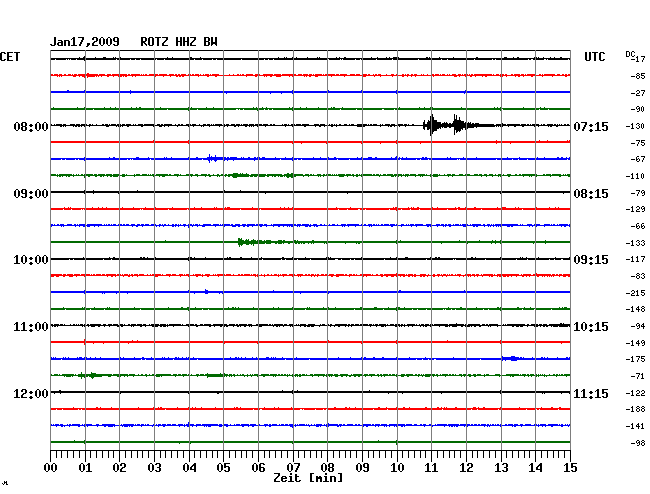Select the 10:00 CET time label
650x494 pixels.
pyautogui.click(x=31, y=260)
